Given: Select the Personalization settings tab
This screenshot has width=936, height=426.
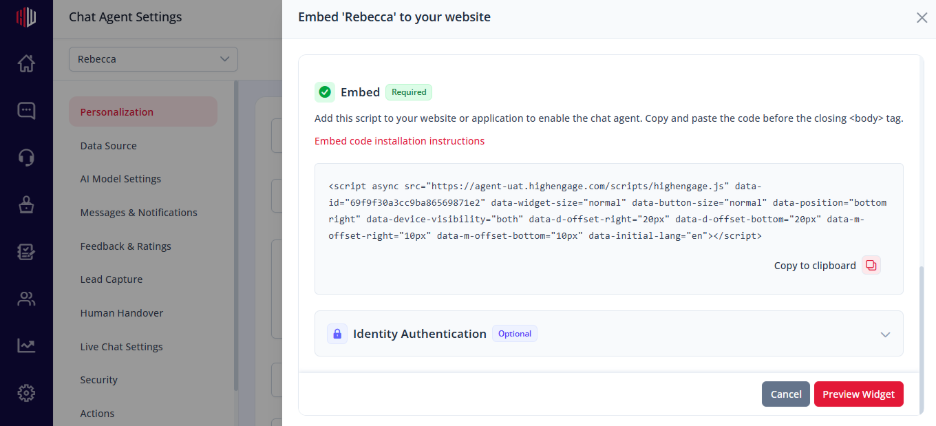Looking at the screenshot, I should 143,112.
